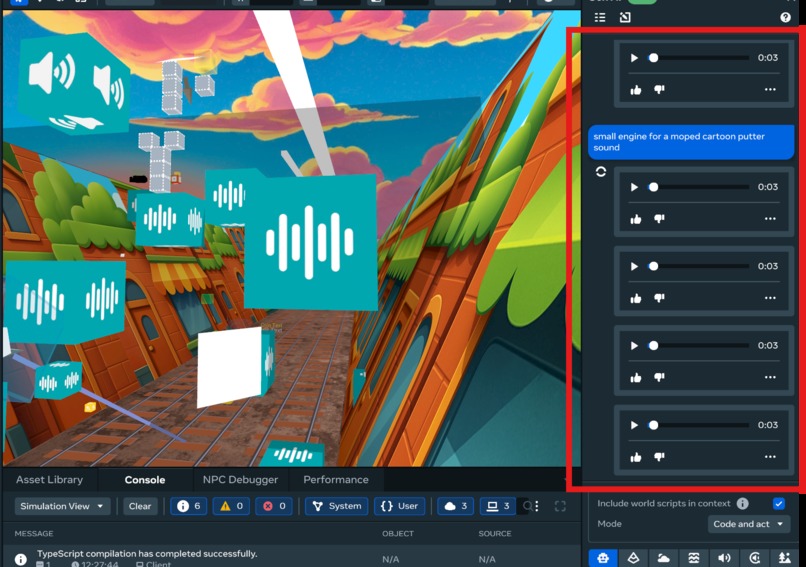Click the OBJECT column header
The height and width of the screenshot is (567, 806).
pyautogui.click(x=397, y=534)
